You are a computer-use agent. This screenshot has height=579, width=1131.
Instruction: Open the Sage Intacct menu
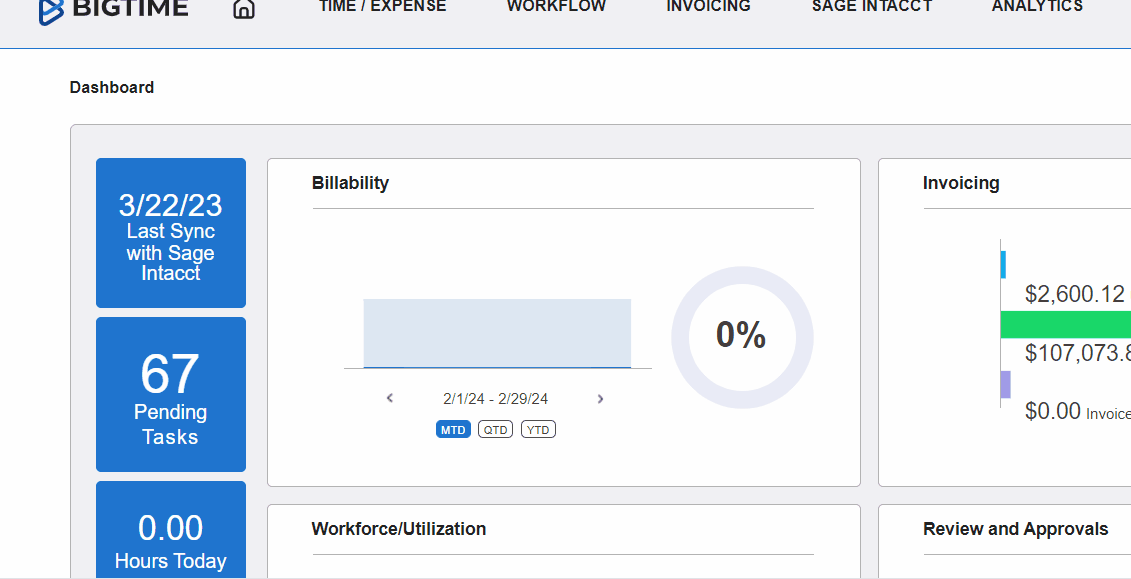coord(871,7)
